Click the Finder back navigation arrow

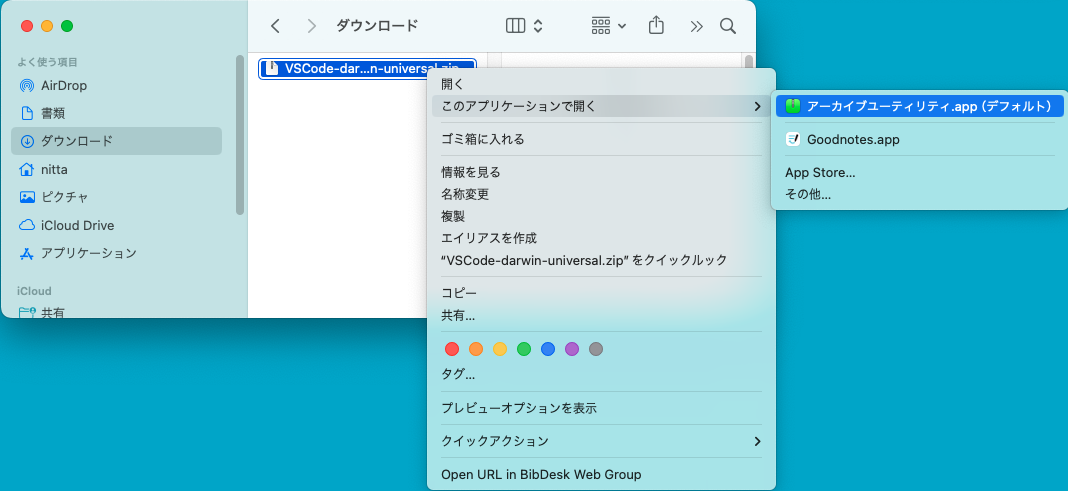(x=275, y=26)
